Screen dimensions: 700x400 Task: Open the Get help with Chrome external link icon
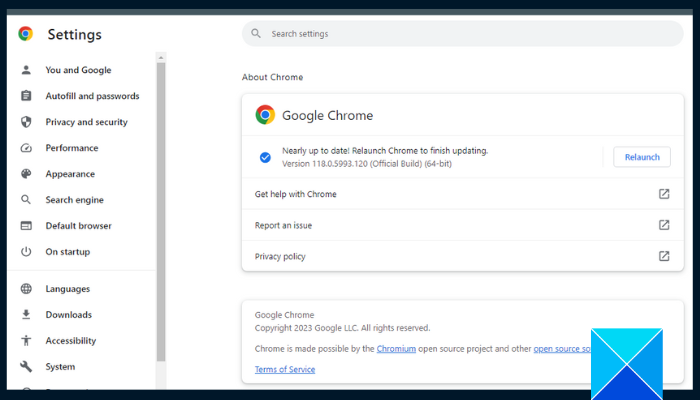tap(664, 194)
